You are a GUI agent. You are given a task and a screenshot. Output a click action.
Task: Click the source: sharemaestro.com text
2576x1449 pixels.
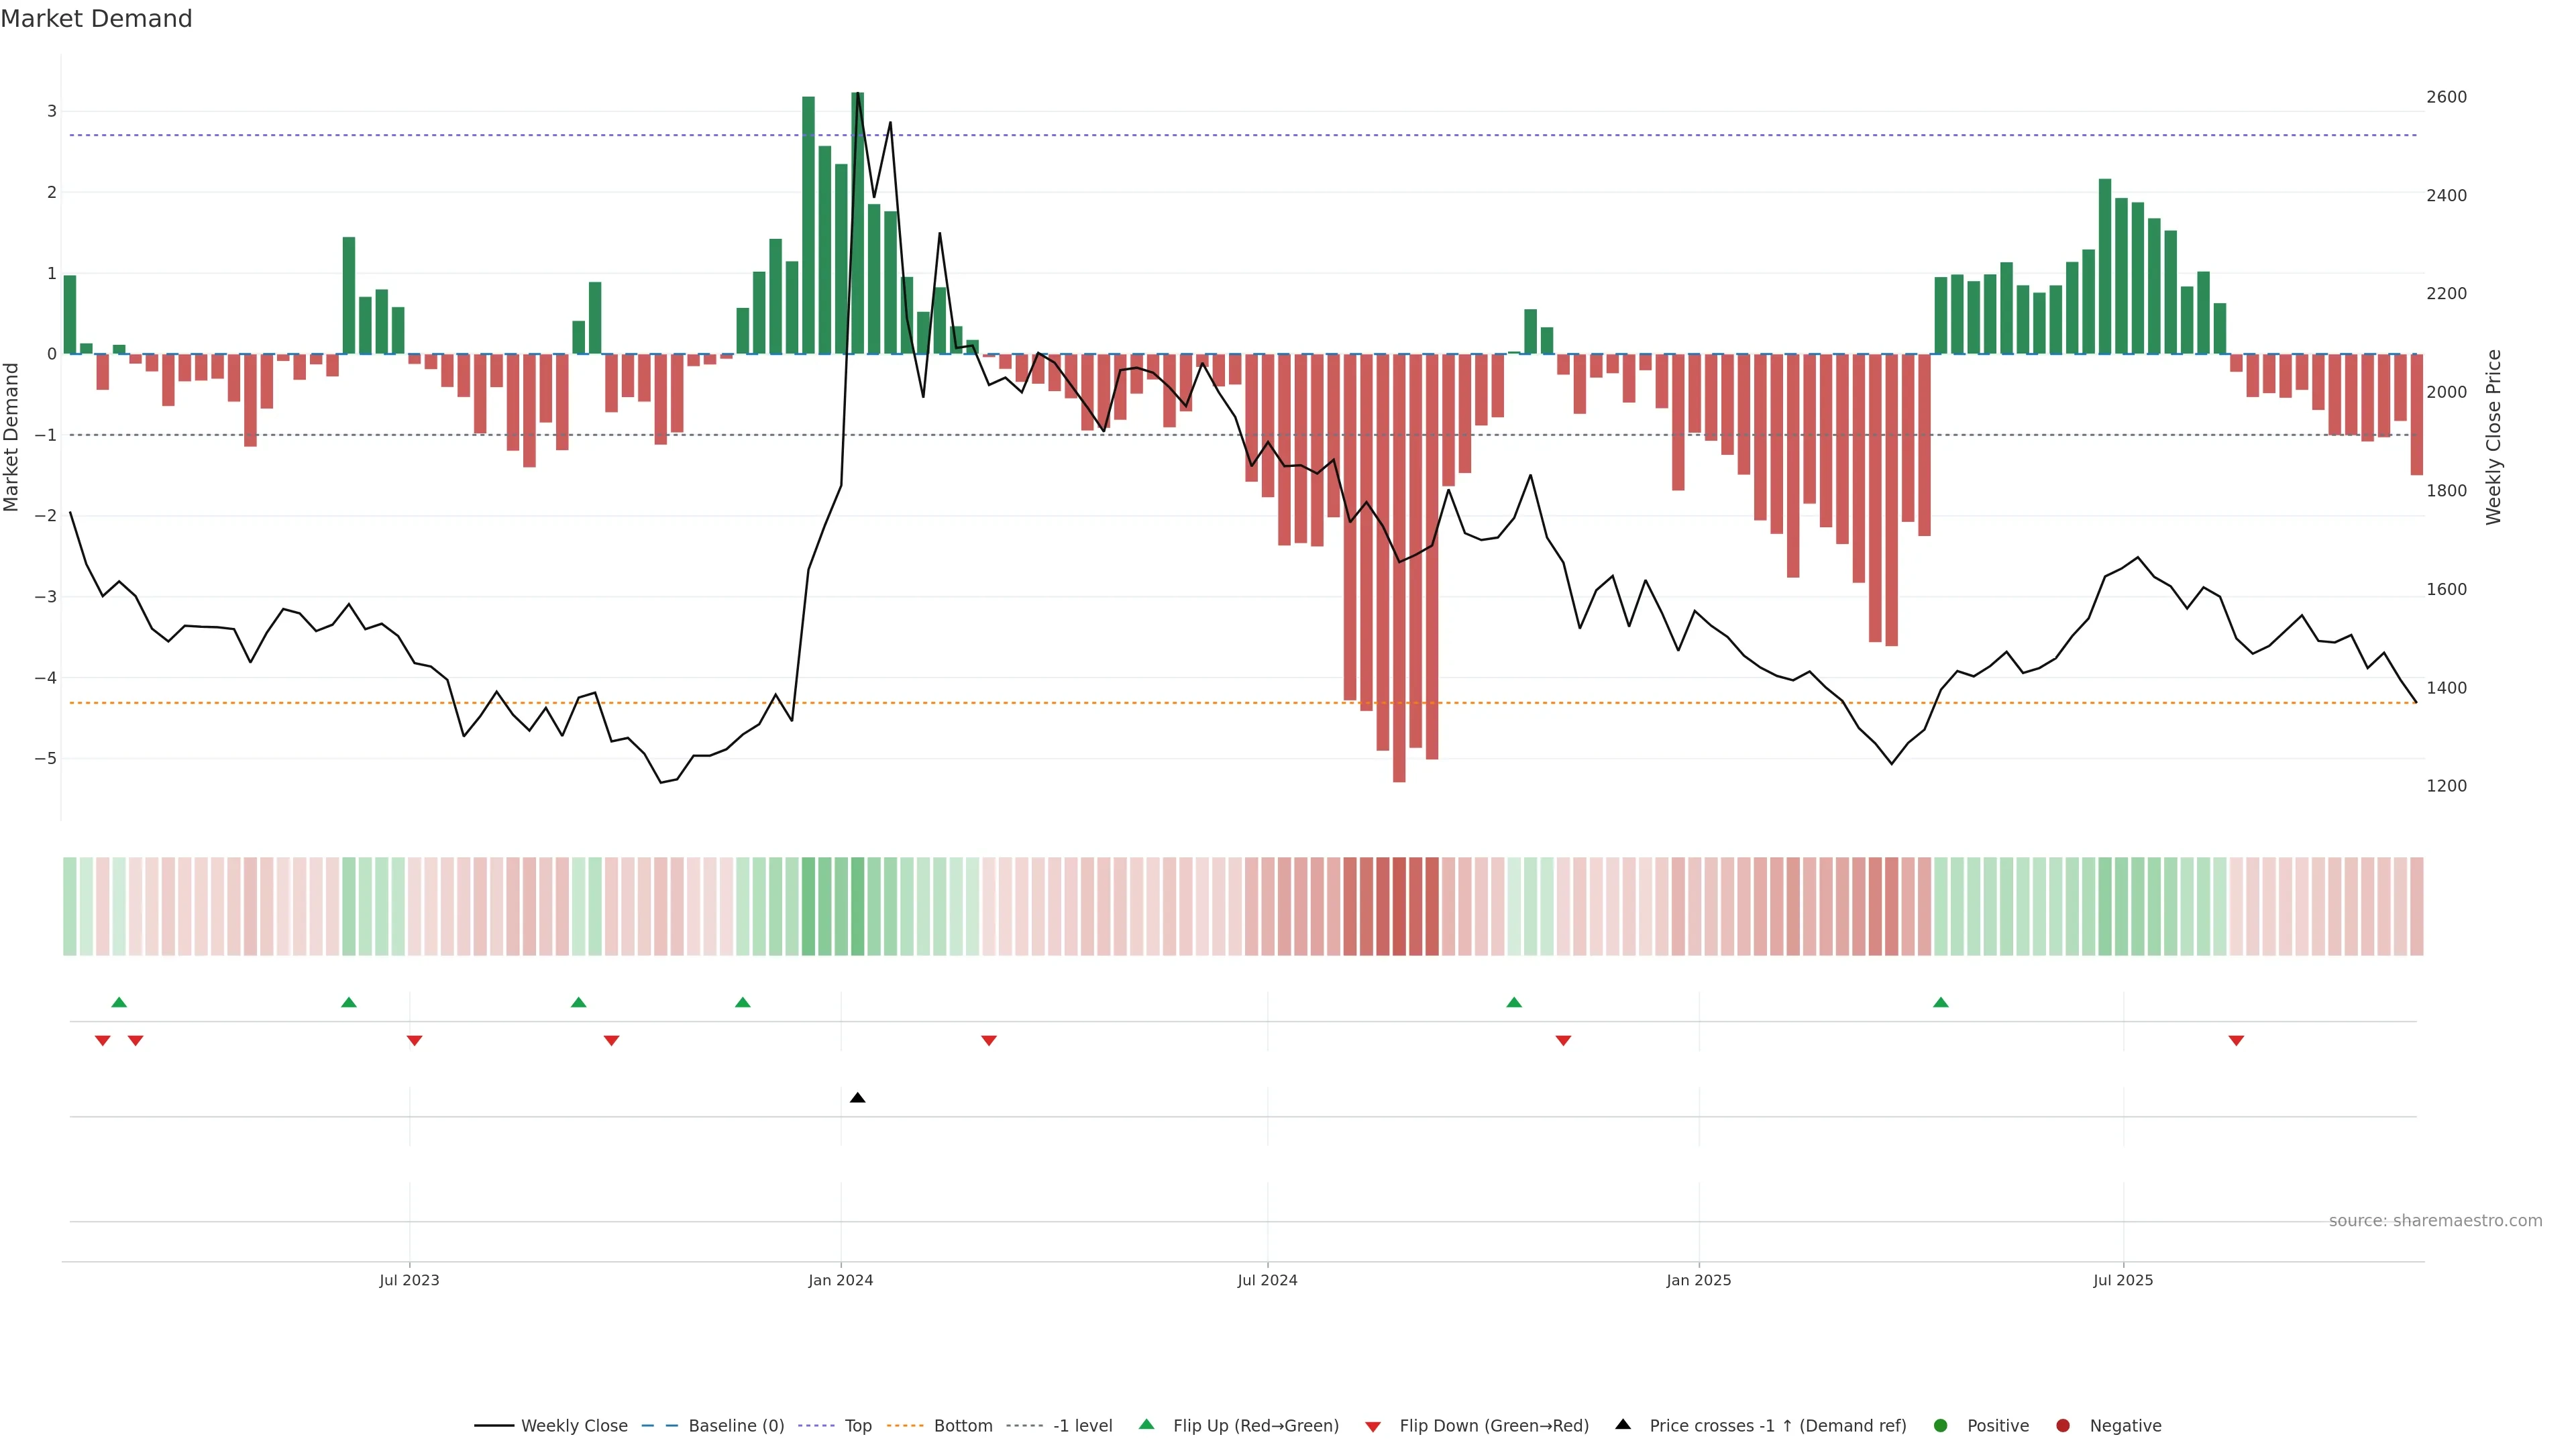point(2435,1221)
